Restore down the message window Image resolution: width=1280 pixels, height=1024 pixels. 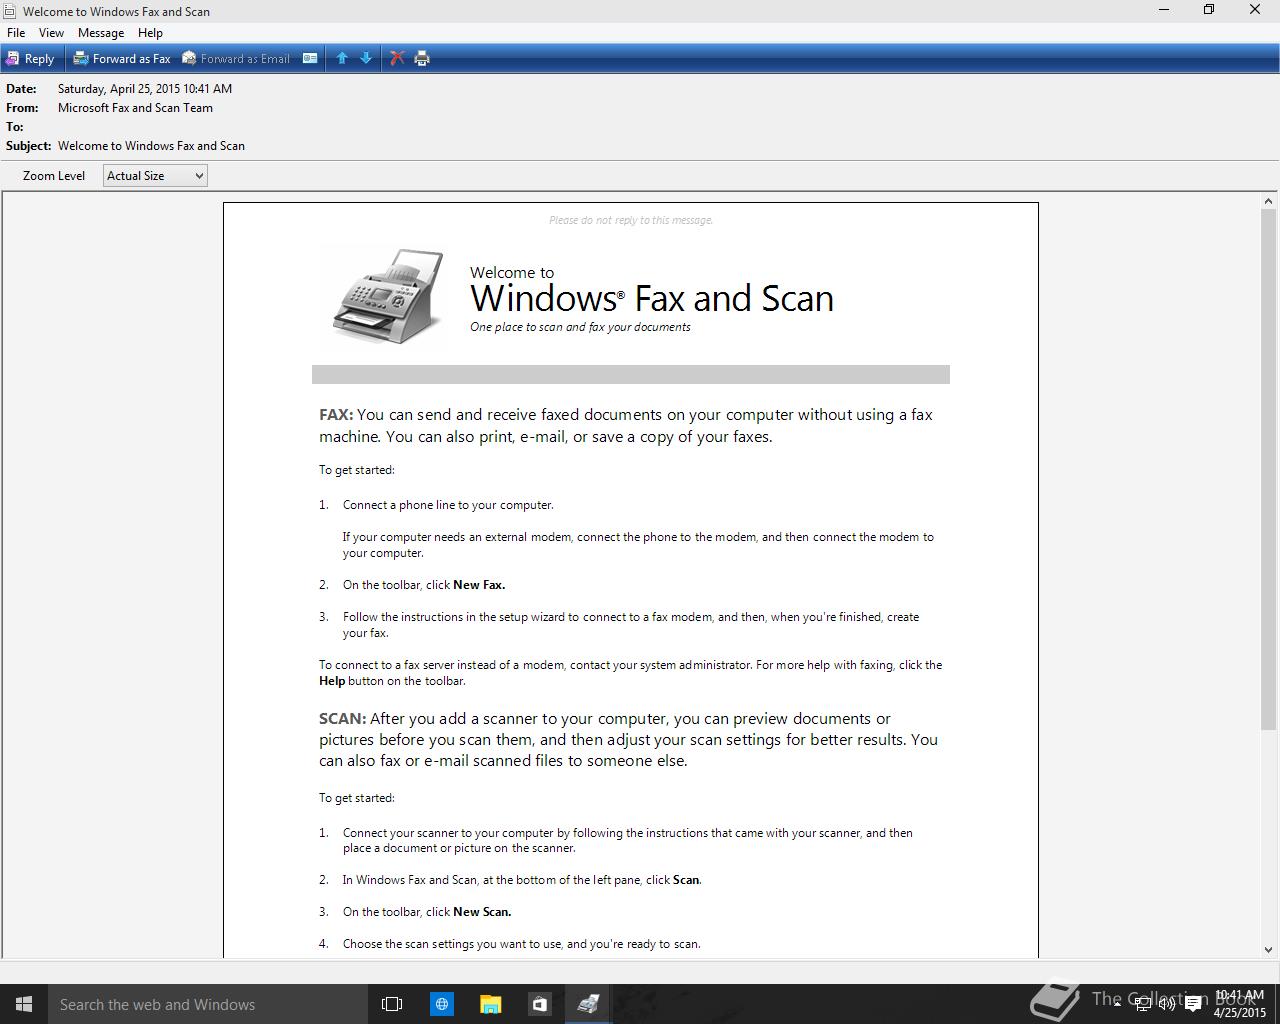(x=1209, y=10)
